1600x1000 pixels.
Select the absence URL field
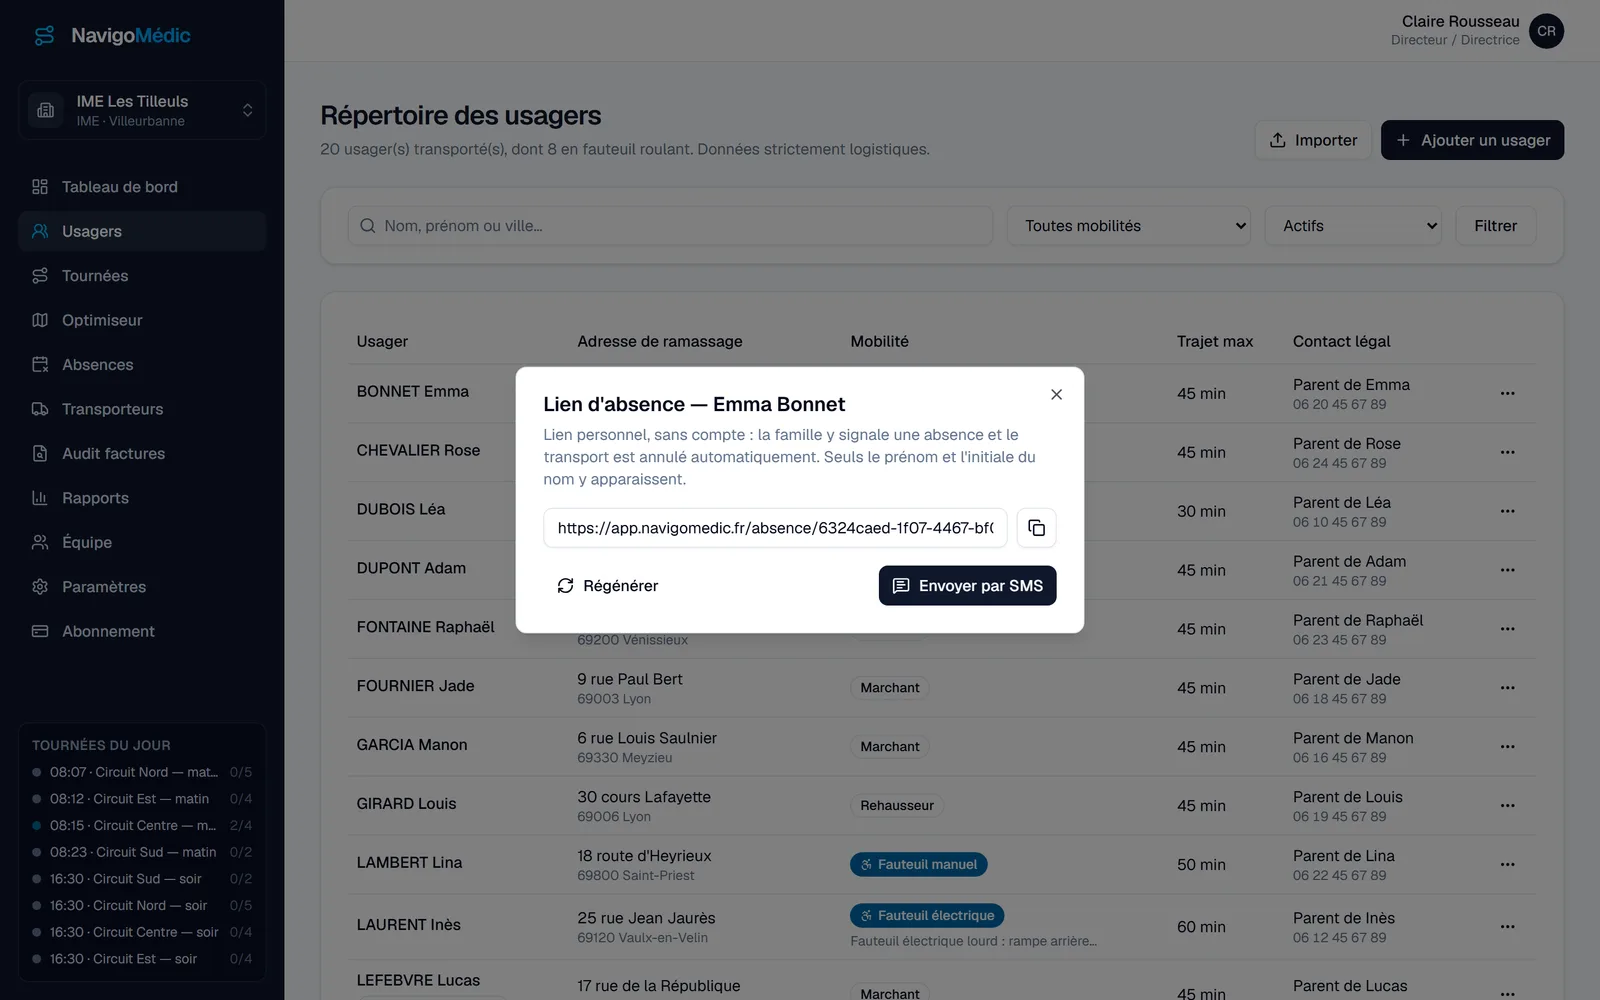coord(775,528)
